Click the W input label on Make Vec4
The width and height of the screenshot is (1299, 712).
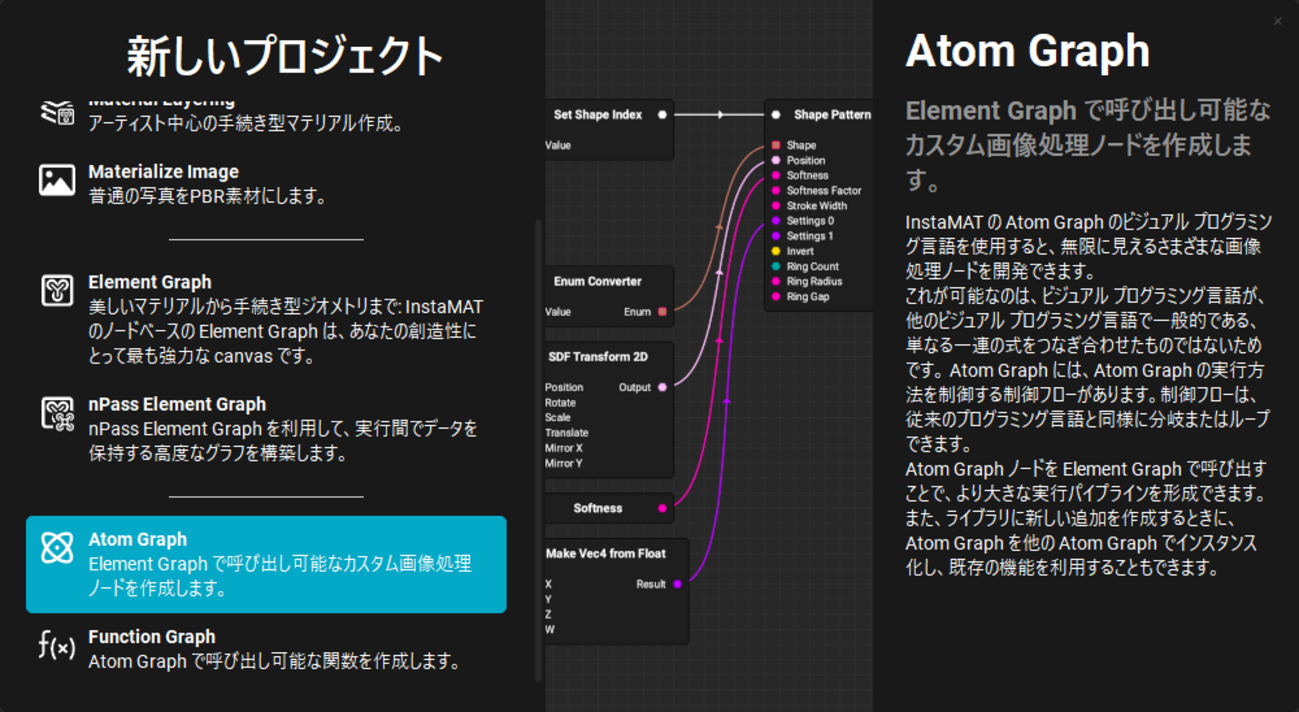pos(550,630)
